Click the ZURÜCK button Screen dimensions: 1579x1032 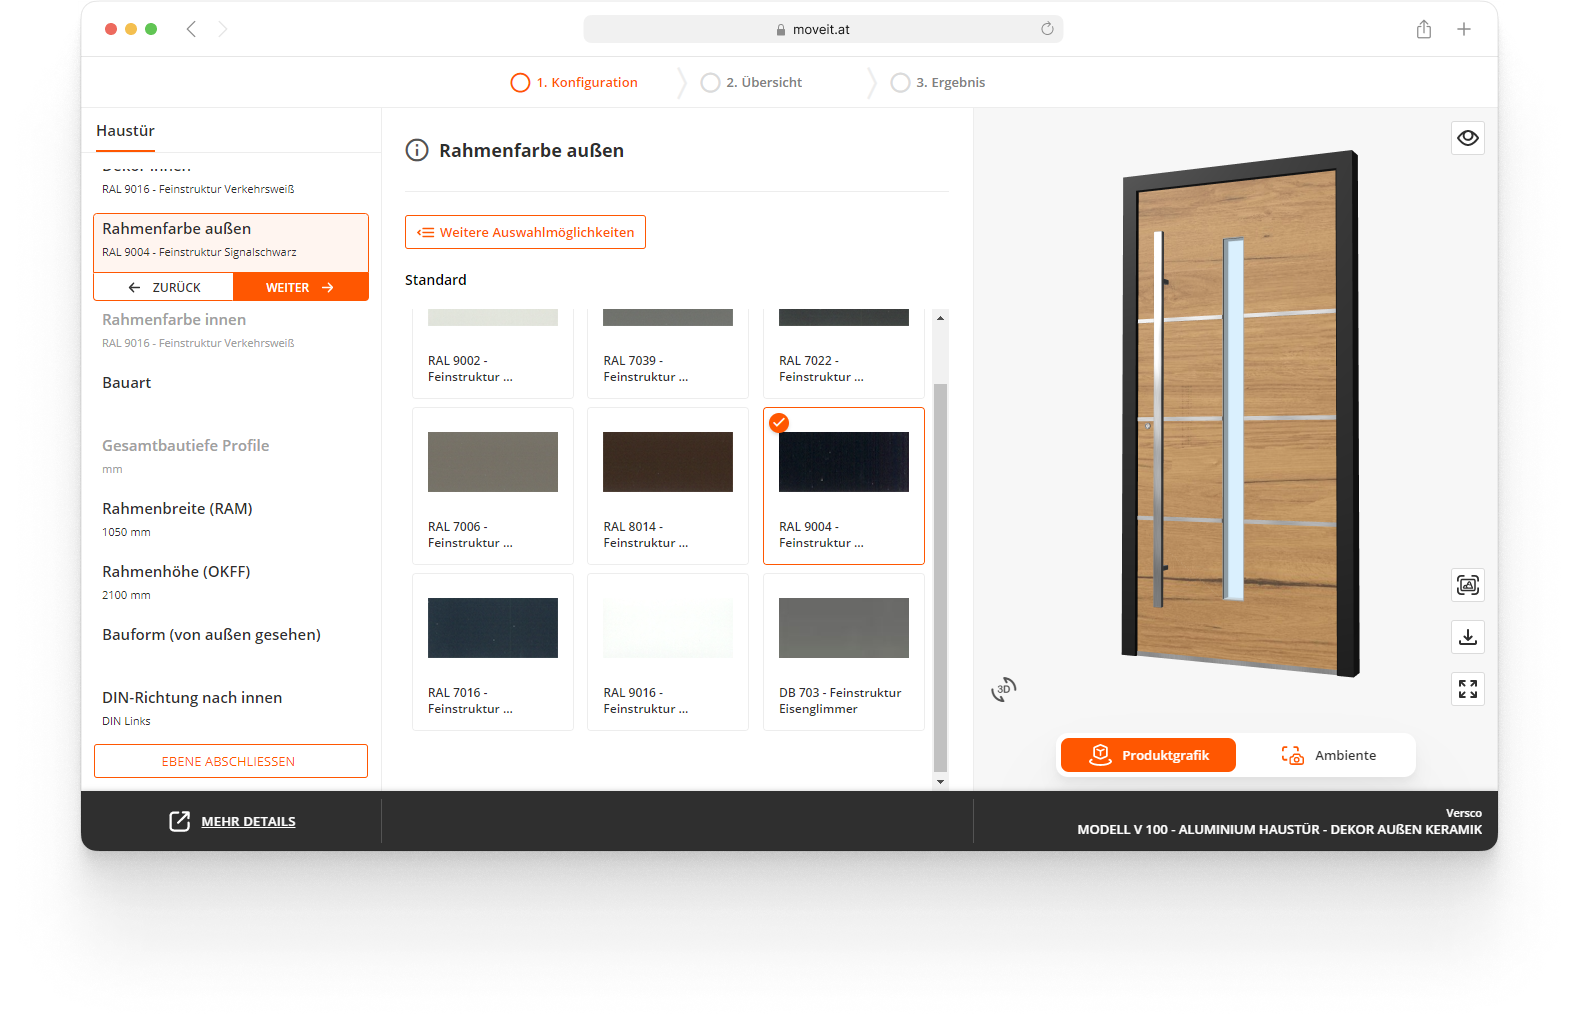click(164, 287)
